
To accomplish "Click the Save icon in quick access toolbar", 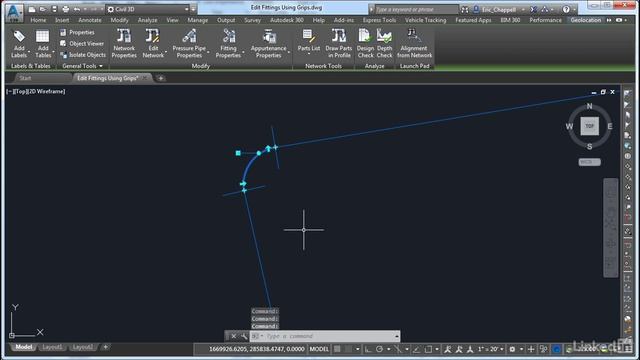I will 54,9.
